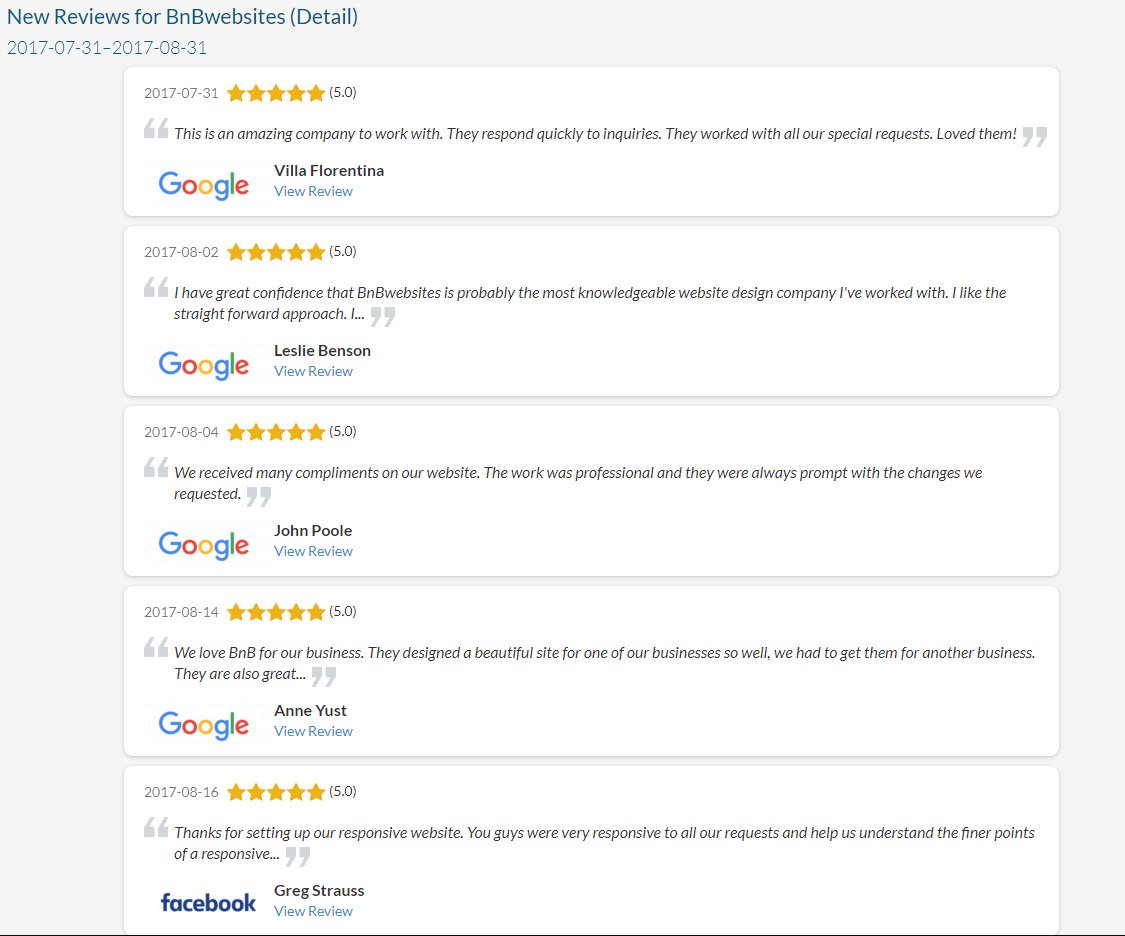
Task: Click star rating on 2017-08-04 review
Action: pyautogui.click(x=276, y=432)
